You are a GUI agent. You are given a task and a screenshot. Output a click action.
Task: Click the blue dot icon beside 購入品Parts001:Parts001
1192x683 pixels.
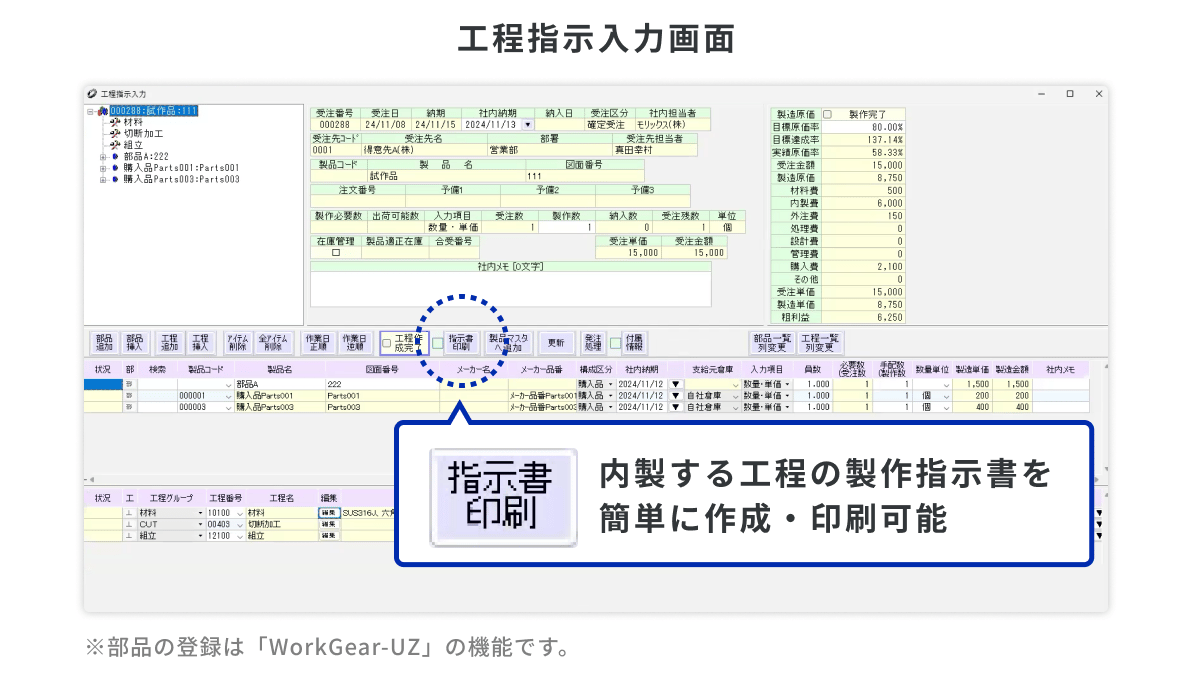(115, 168)
